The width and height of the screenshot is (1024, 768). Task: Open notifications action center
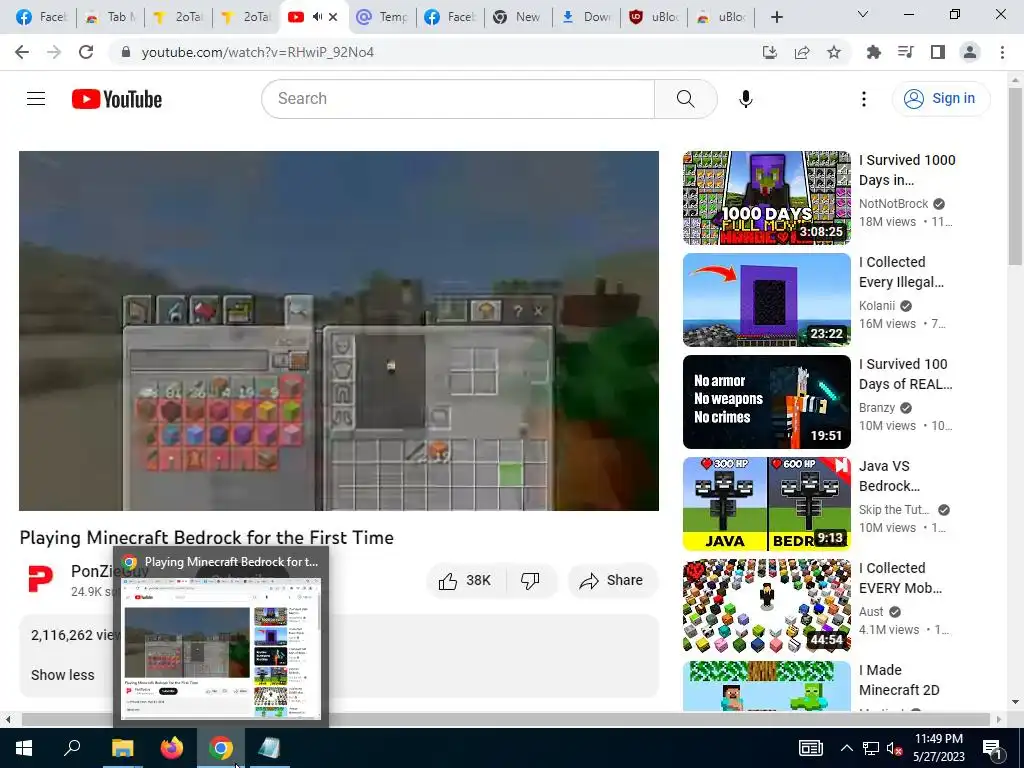point(992,748)
